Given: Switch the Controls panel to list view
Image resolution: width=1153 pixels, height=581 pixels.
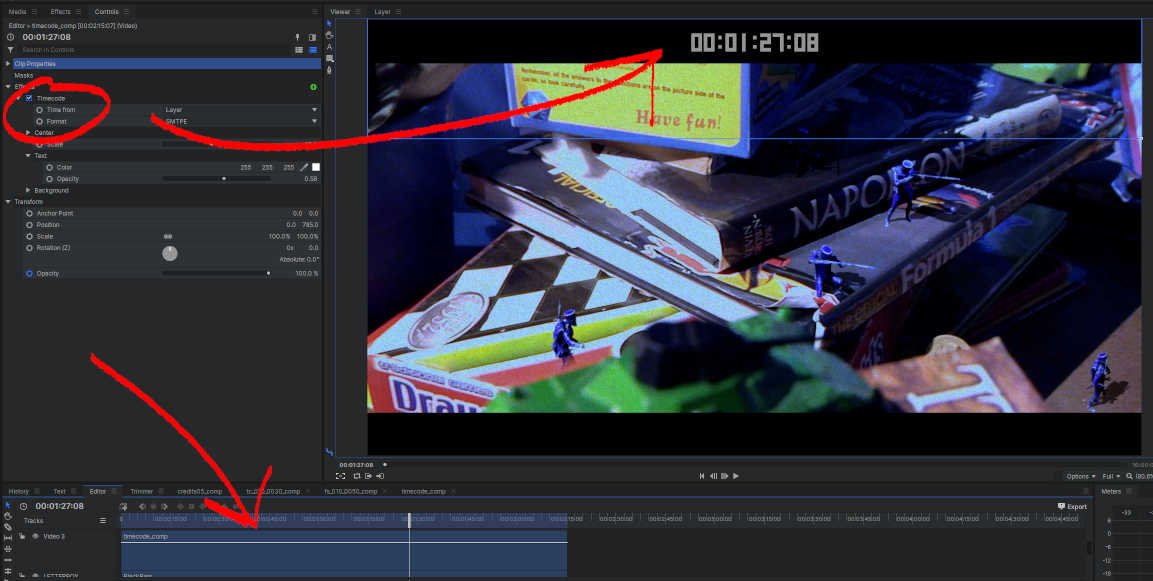Looking at the screenshot, I should click(x=299, y=49).
